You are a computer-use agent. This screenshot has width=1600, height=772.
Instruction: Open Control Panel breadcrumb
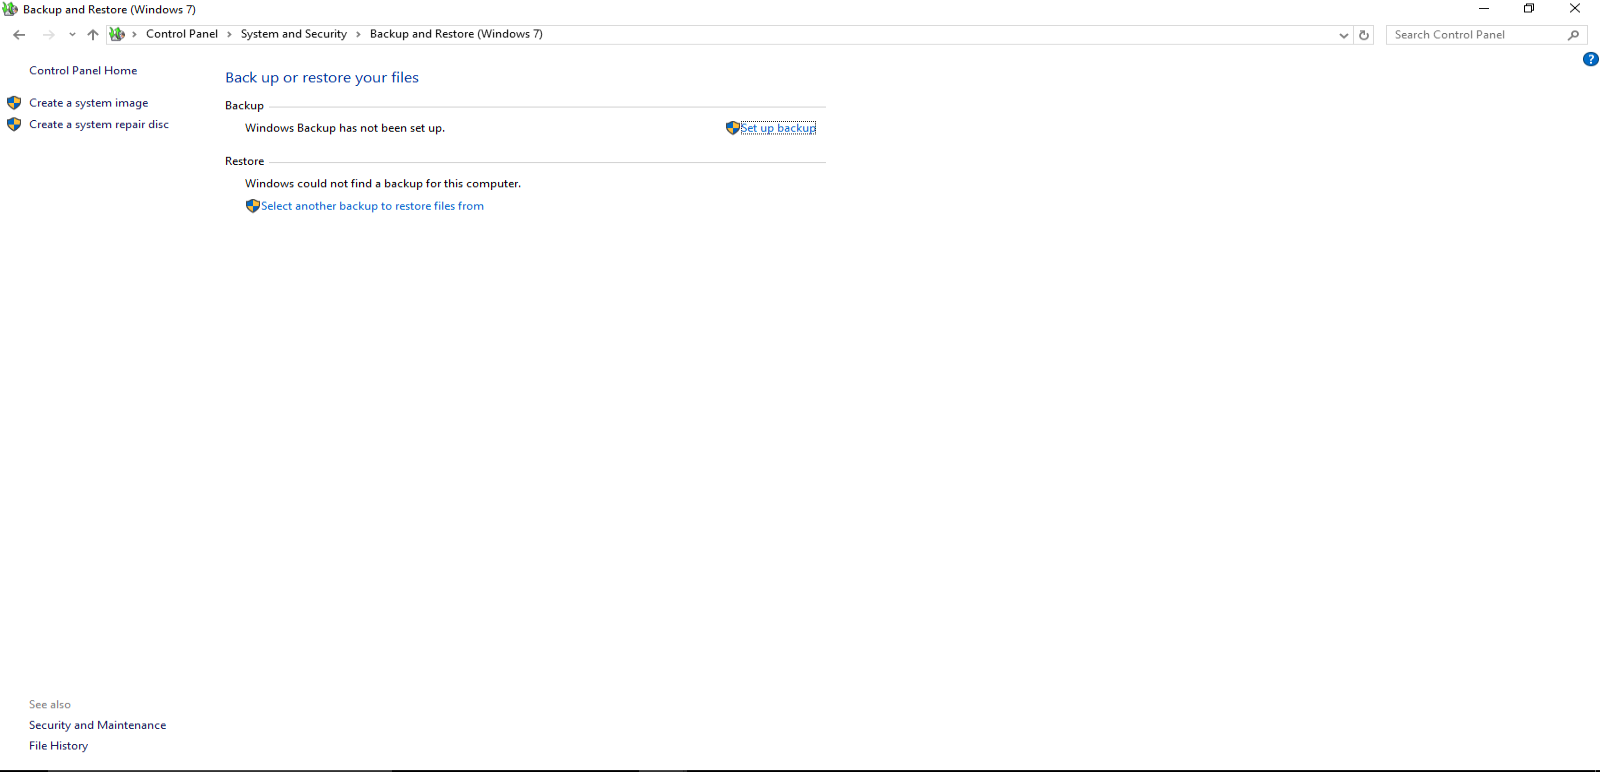[182, 34]
